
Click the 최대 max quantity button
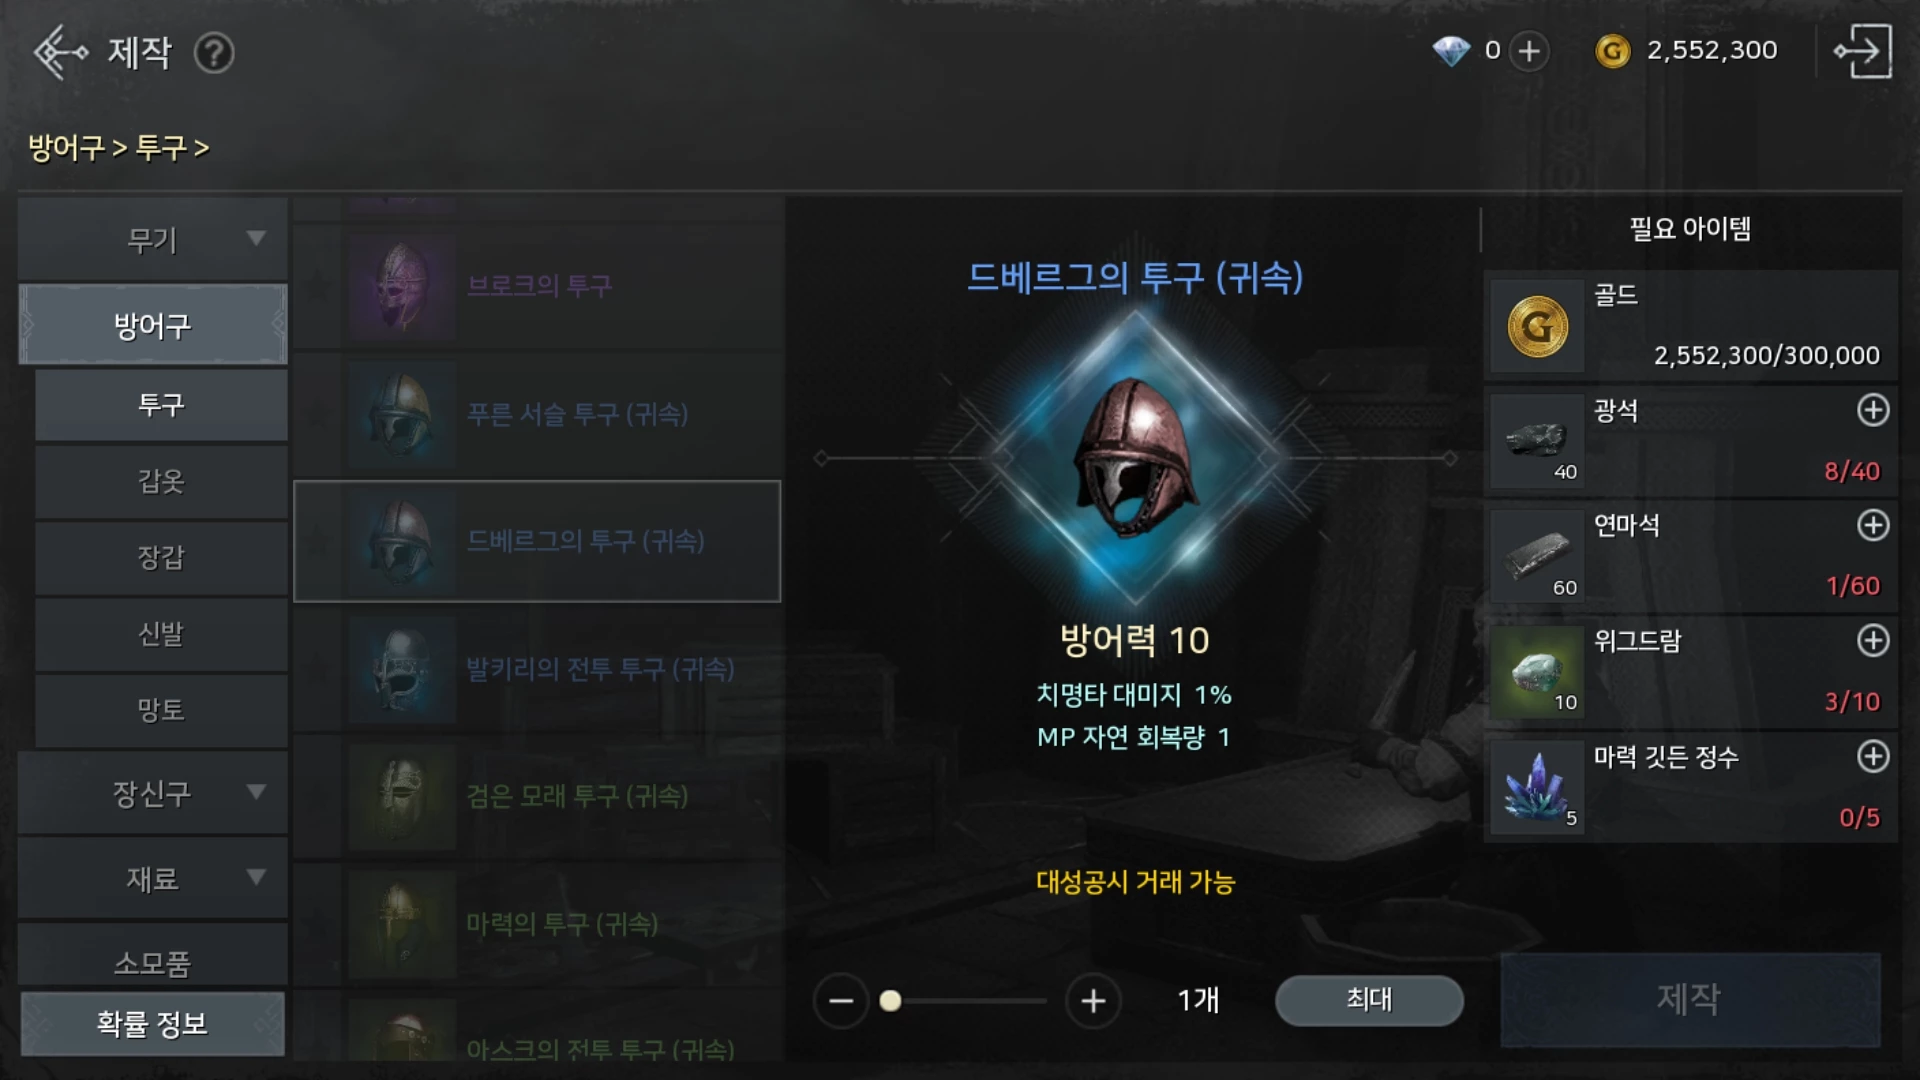(1369, 999)
